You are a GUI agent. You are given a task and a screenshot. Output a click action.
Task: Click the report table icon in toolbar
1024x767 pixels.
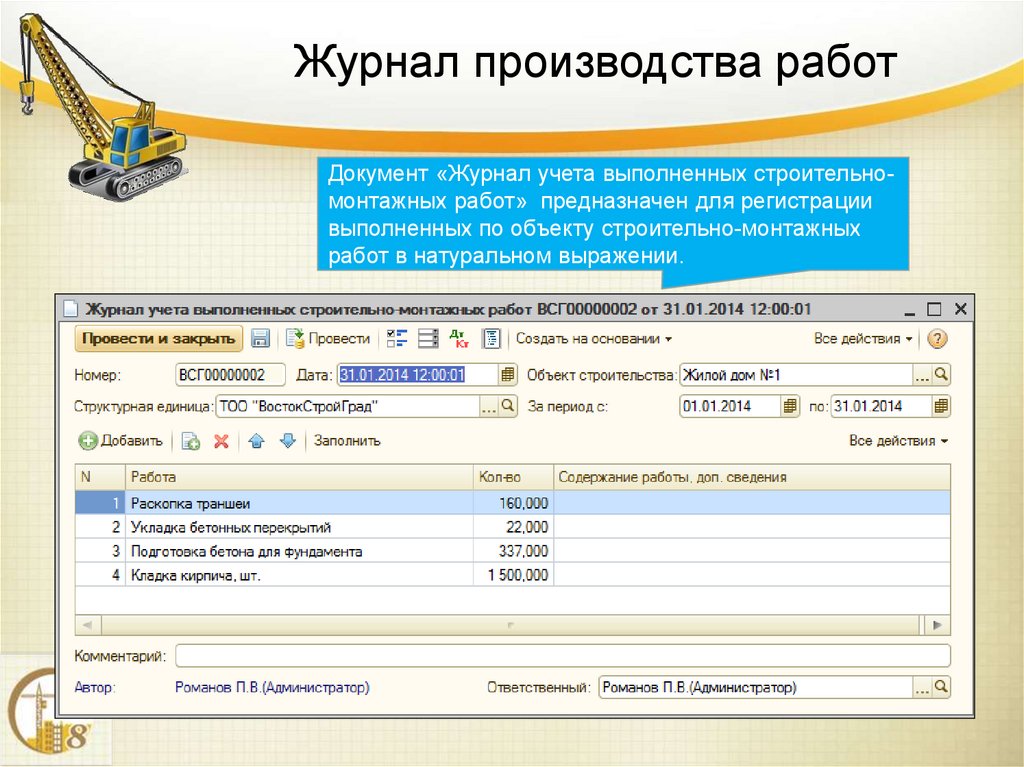(x=428, y=338)
